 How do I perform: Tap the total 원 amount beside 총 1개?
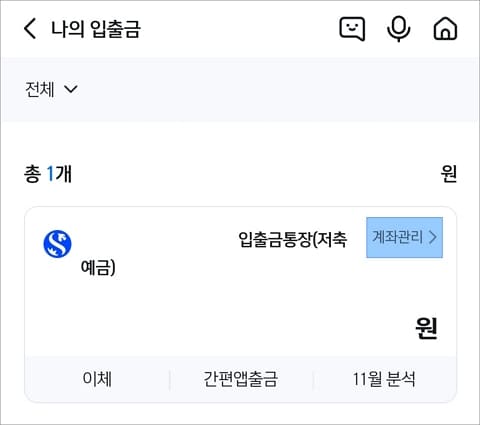click(x=449, y=174)
